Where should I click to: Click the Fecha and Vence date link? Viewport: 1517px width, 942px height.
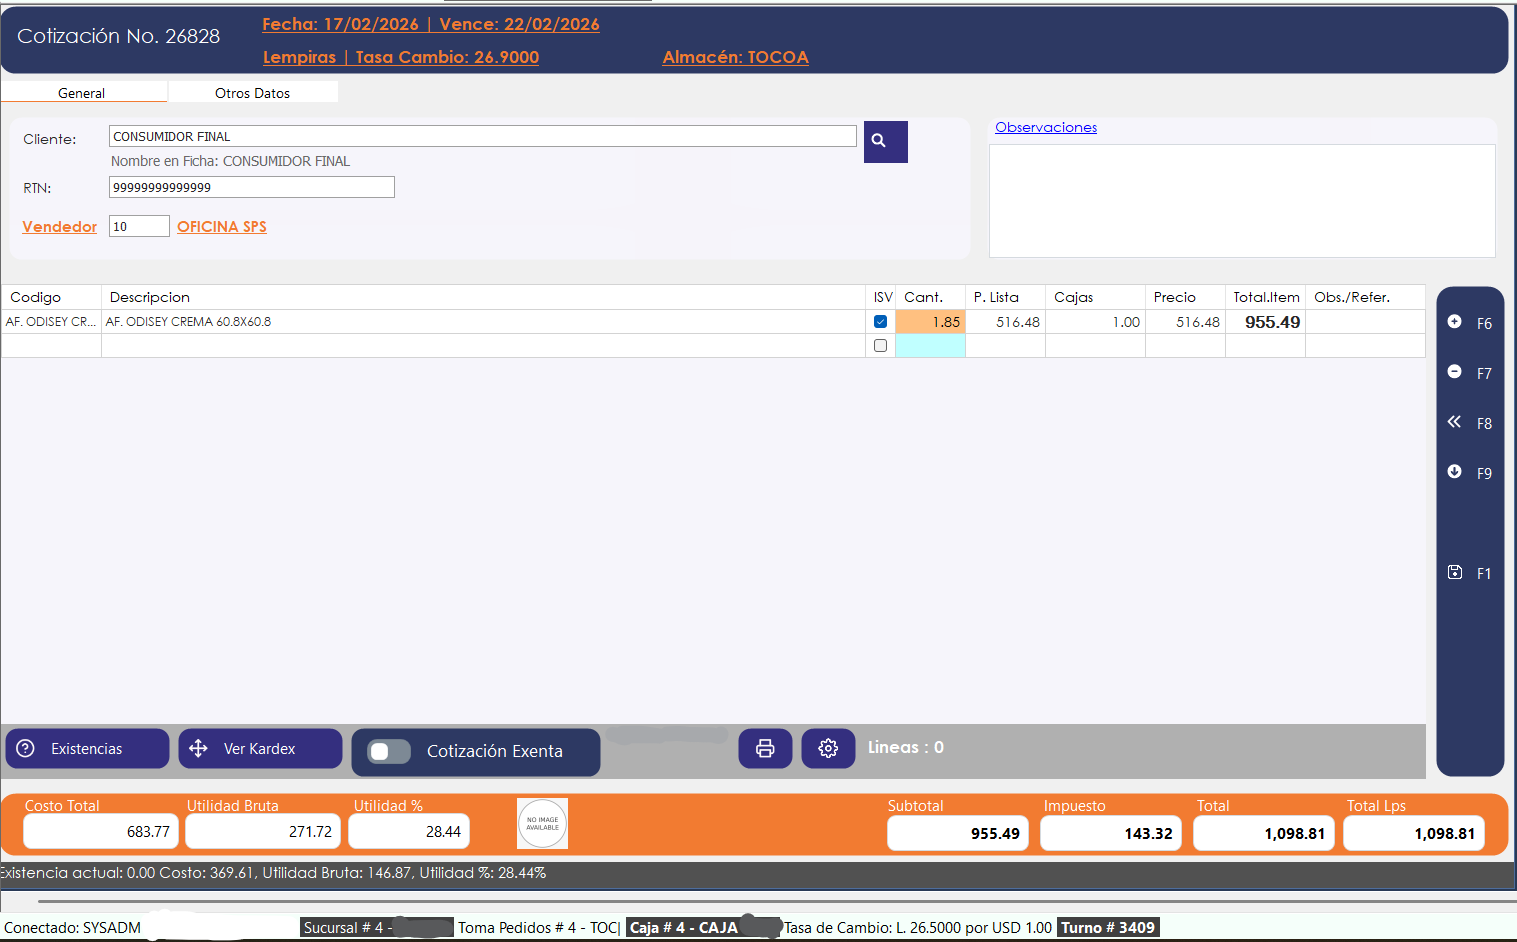[431, 25]
